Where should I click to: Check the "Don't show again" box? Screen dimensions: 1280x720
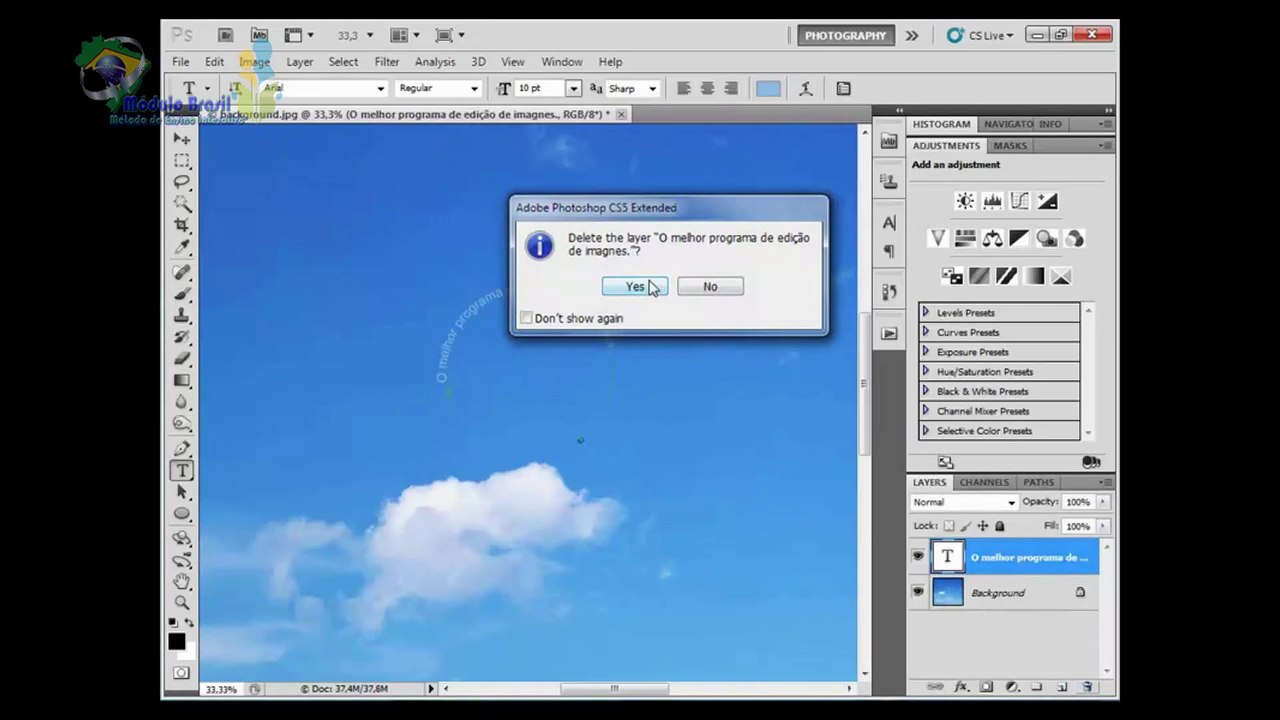point(526,318)
